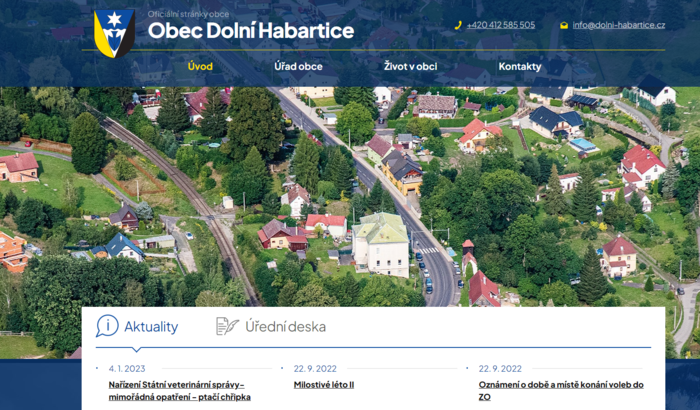The image size is (700, 410).
Task: Click the Dolní Habartice coat of arms logo
Action: pos(114,33)
